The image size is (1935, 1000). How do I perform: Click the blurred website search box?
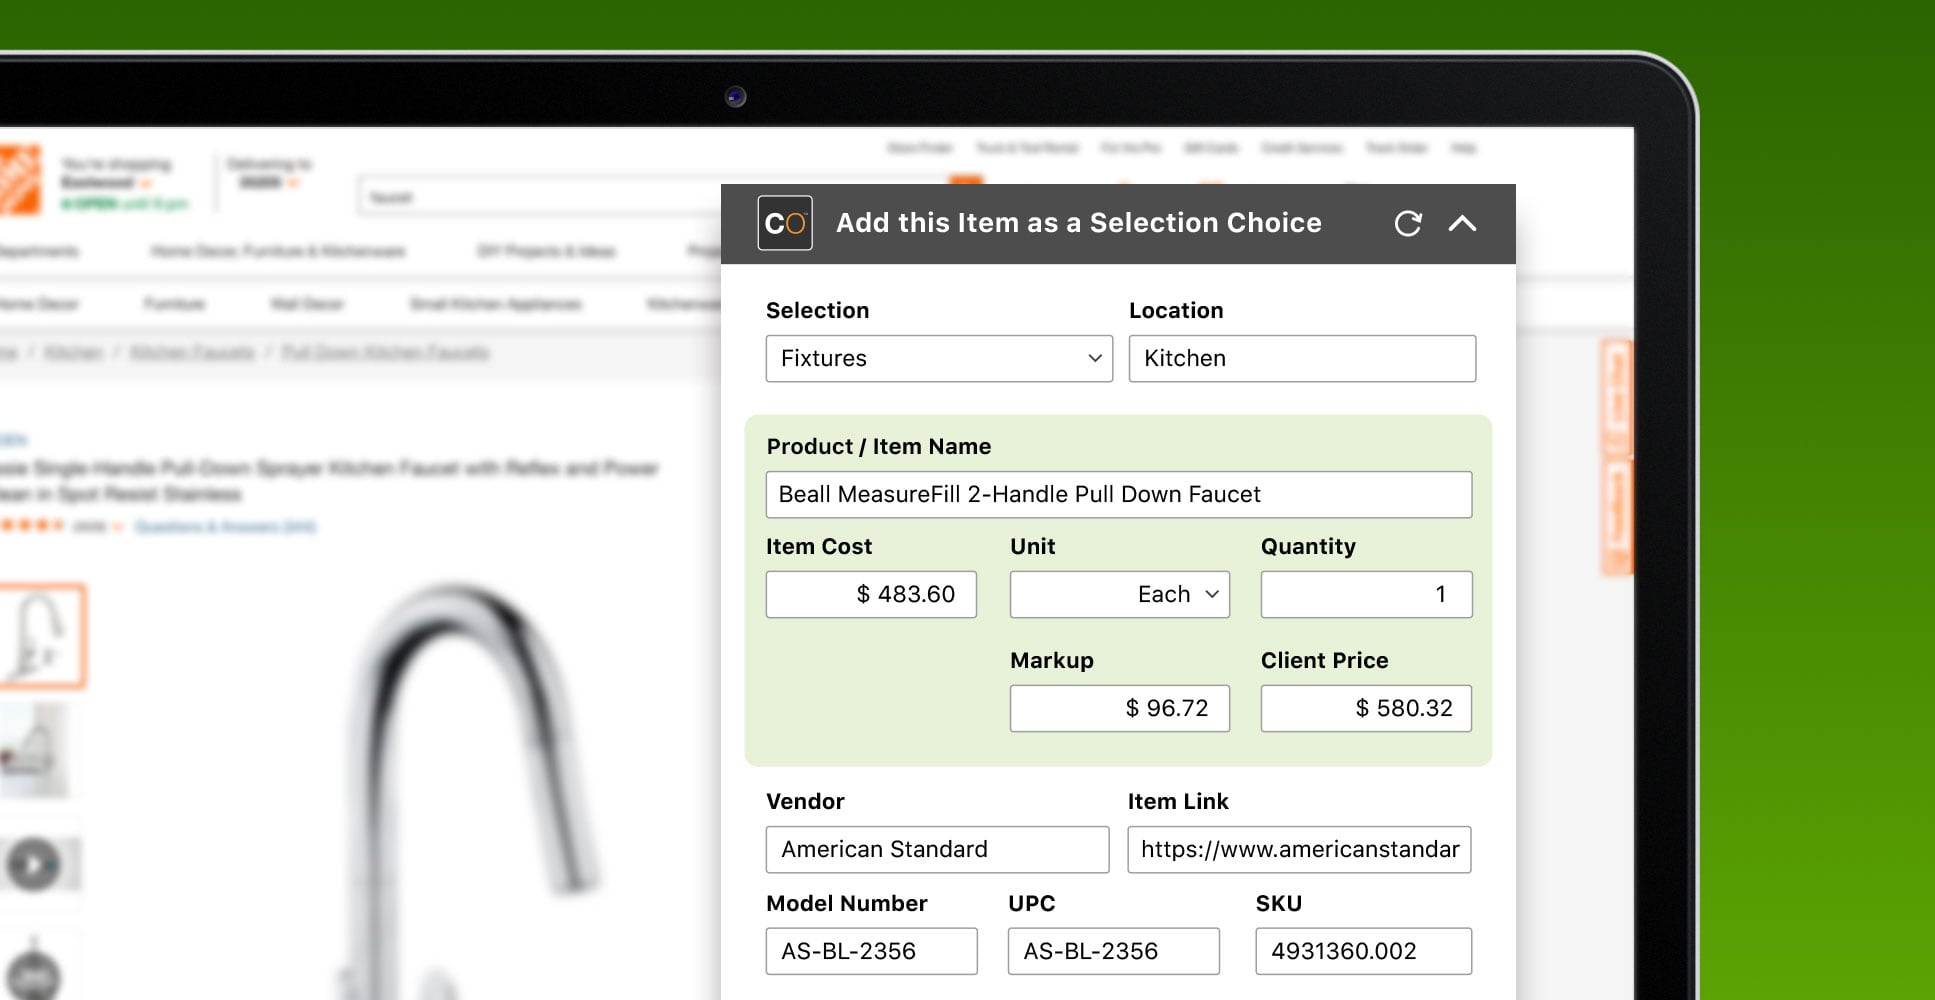(540, 197)
